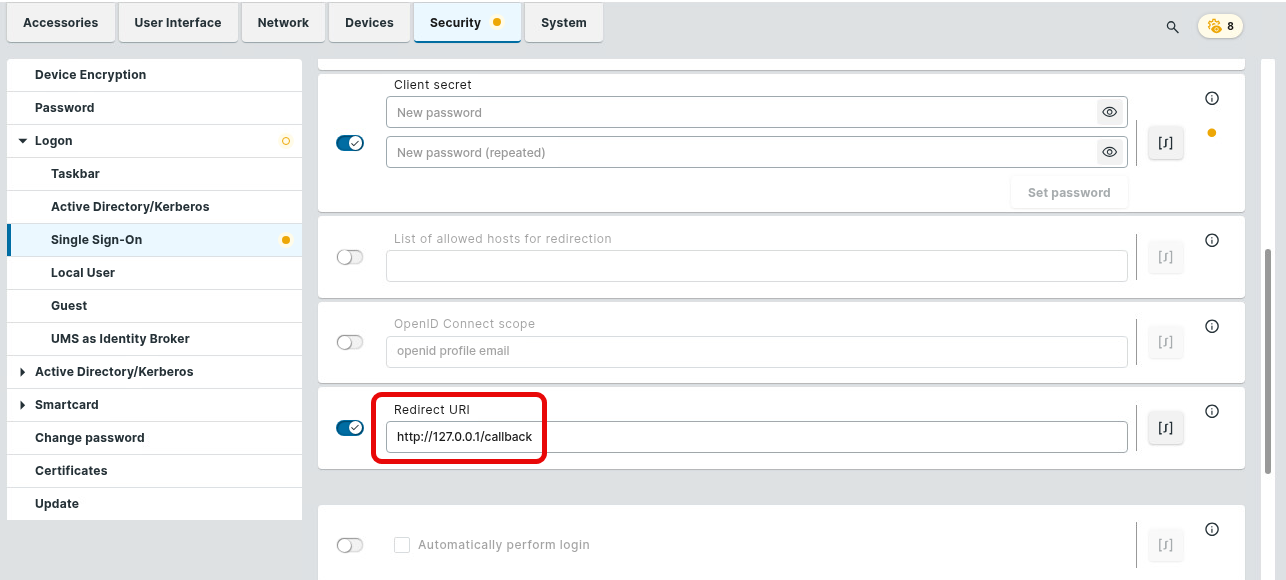Disable the Client secret toggle

350,143
